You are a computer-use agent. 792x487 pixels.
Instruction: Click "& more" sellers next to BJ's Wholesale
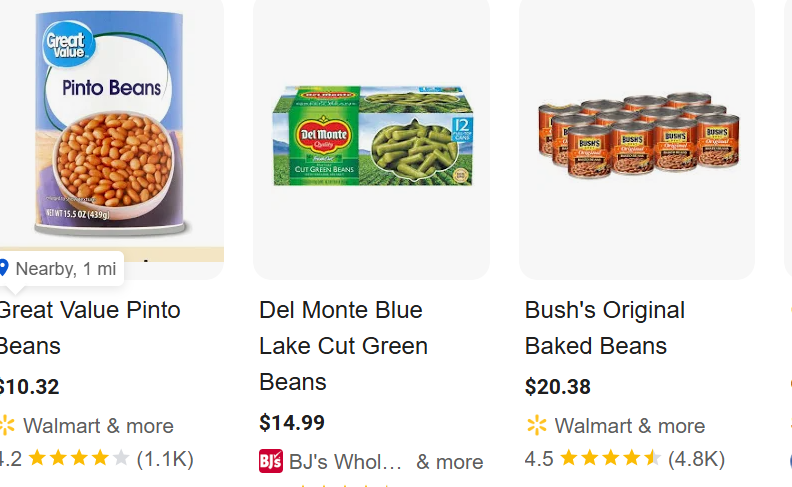[x=450, y=462]
